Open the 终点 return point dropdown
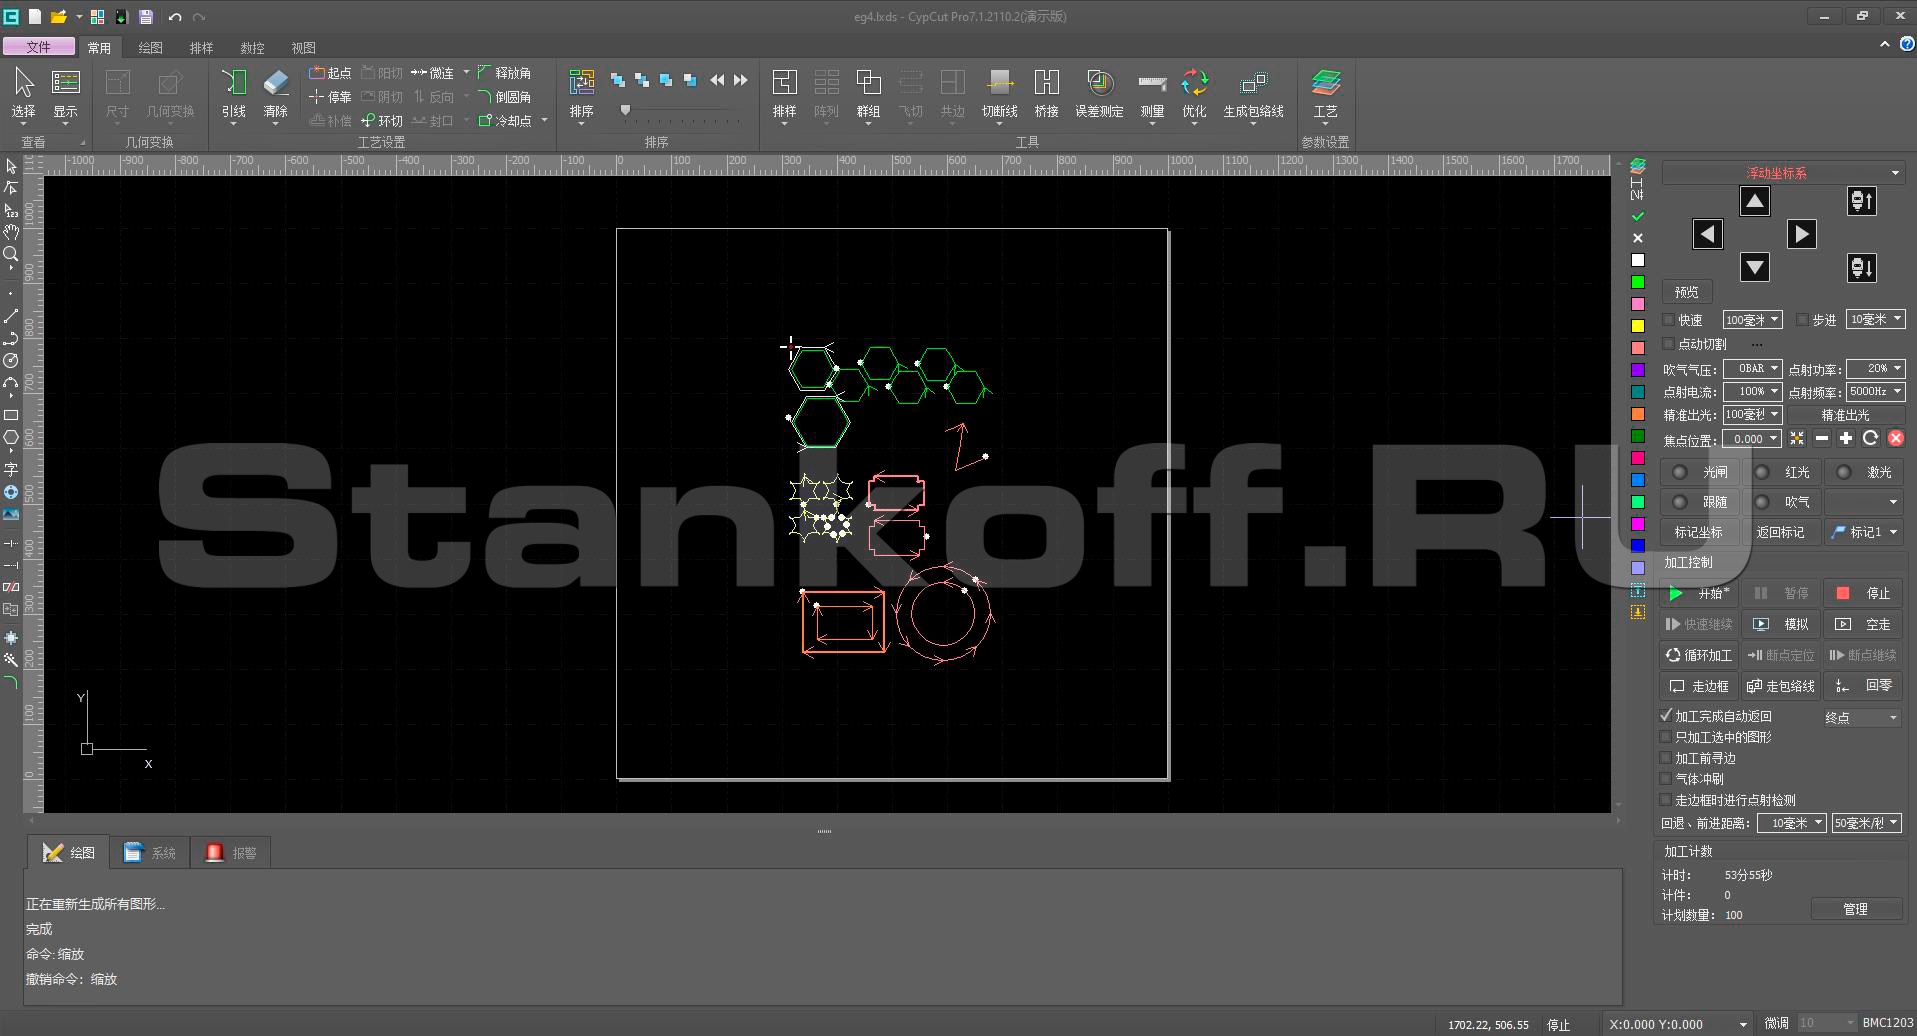 [1860, 717]
